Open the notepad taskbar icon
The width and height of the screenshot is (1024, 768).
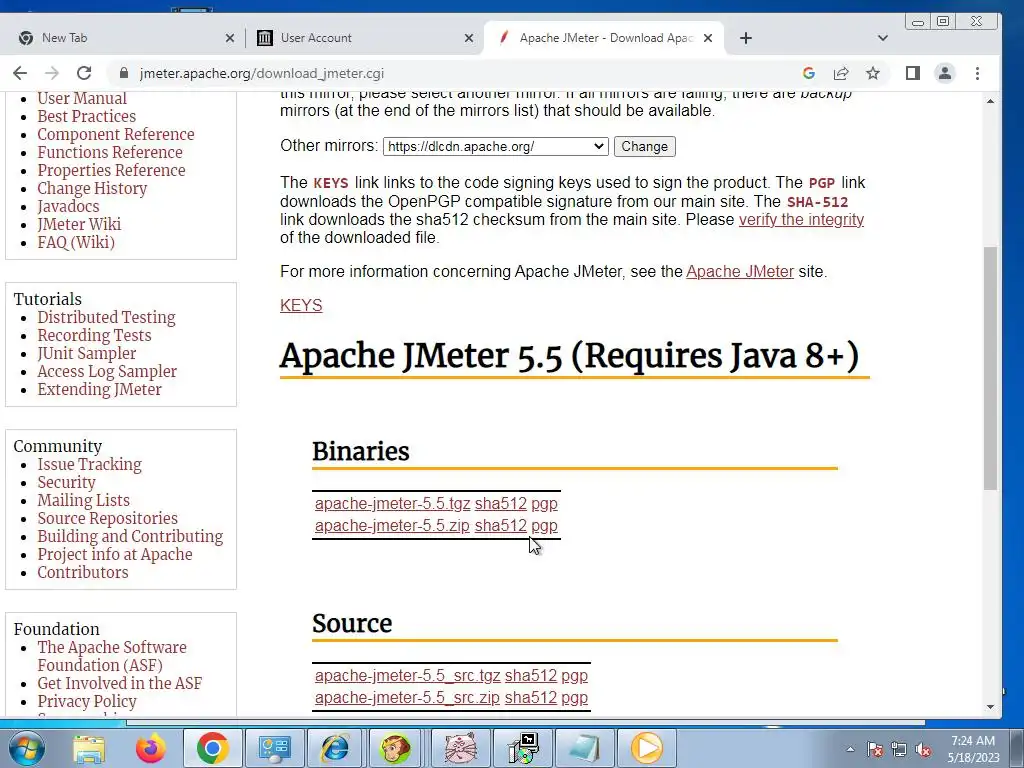tap(584, 748)
